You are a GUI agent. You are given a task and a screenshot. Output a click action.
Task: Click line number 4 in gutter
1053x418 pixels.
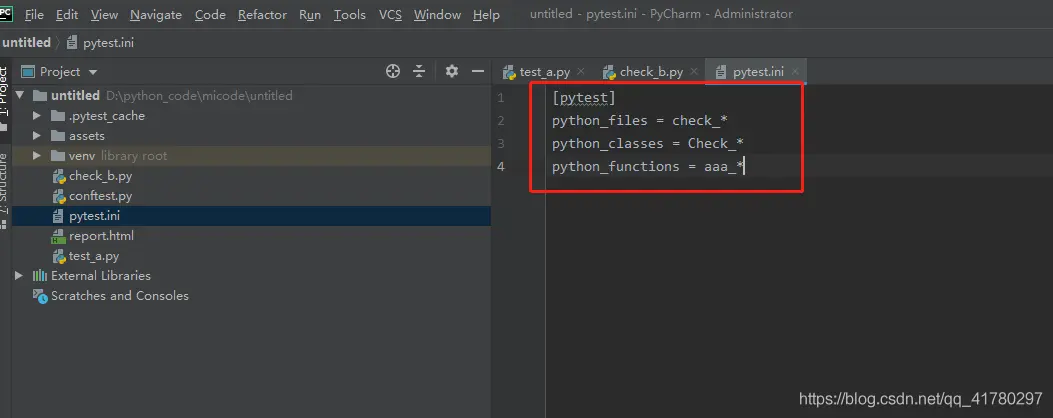(500, 167)
